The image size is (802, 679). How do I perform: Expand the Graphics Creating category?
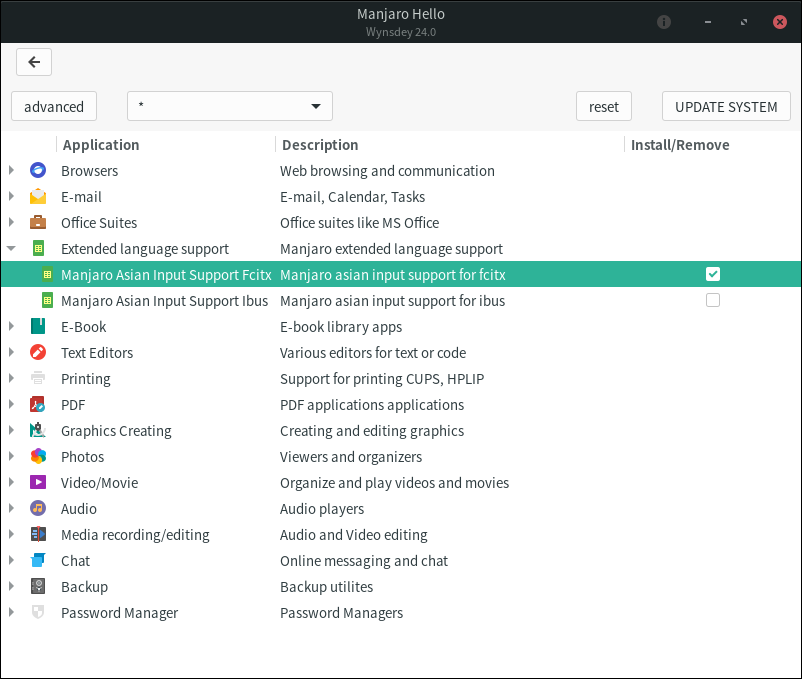[x=11, y=431]
